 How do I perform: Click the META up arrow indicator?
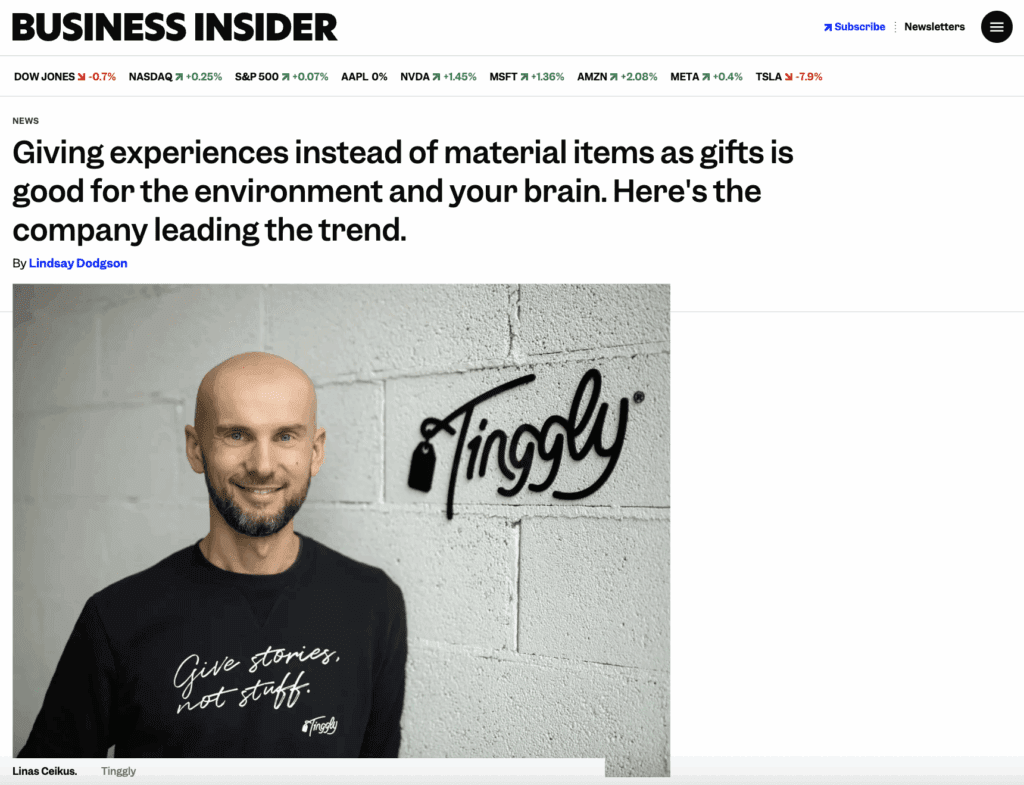706,77
